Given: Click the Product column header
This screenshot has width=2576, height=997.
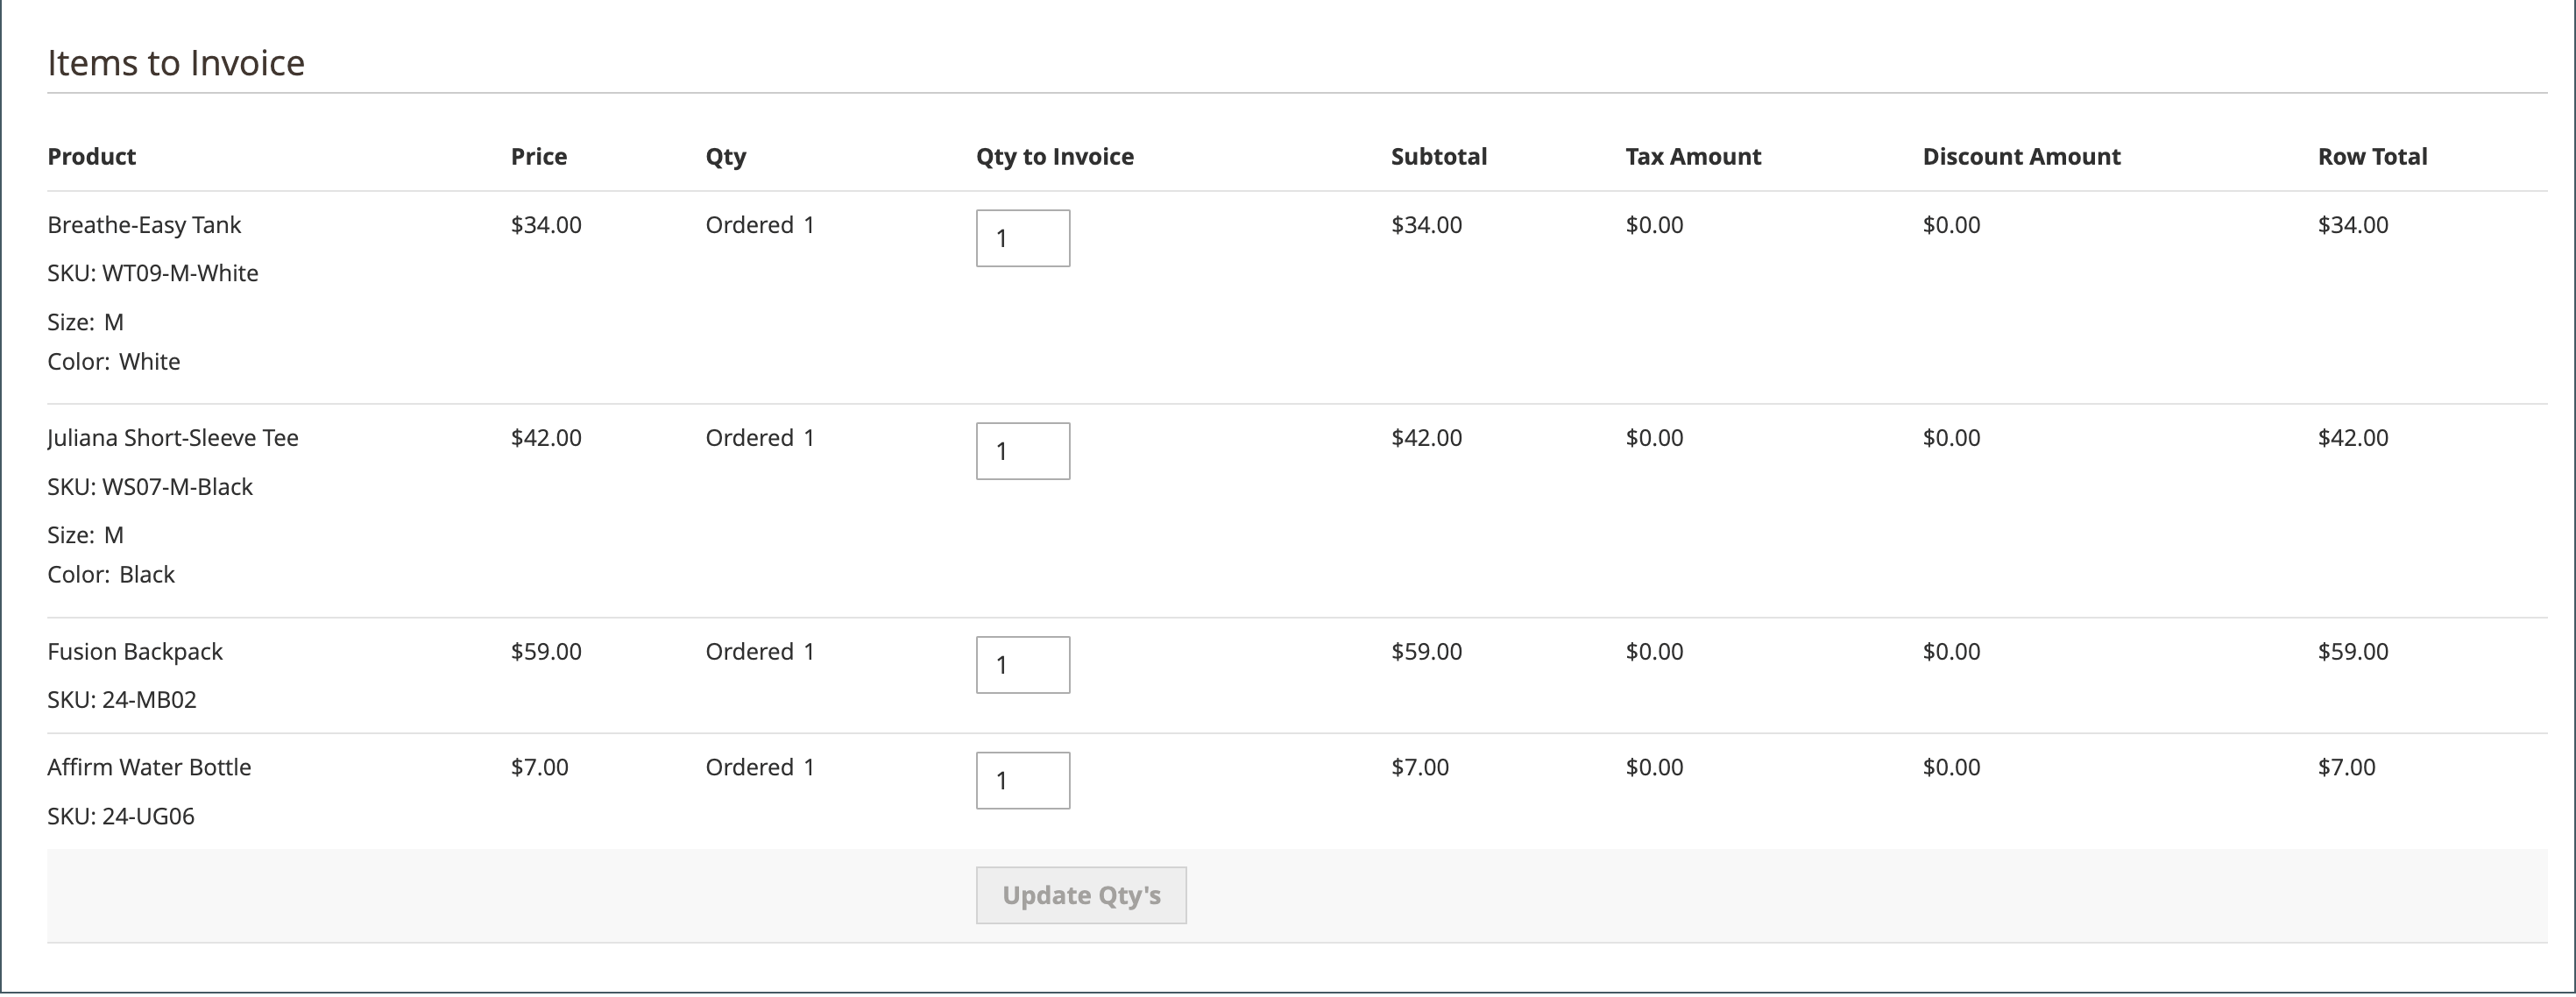Looking at the screenshot, I should click(91, 156).
